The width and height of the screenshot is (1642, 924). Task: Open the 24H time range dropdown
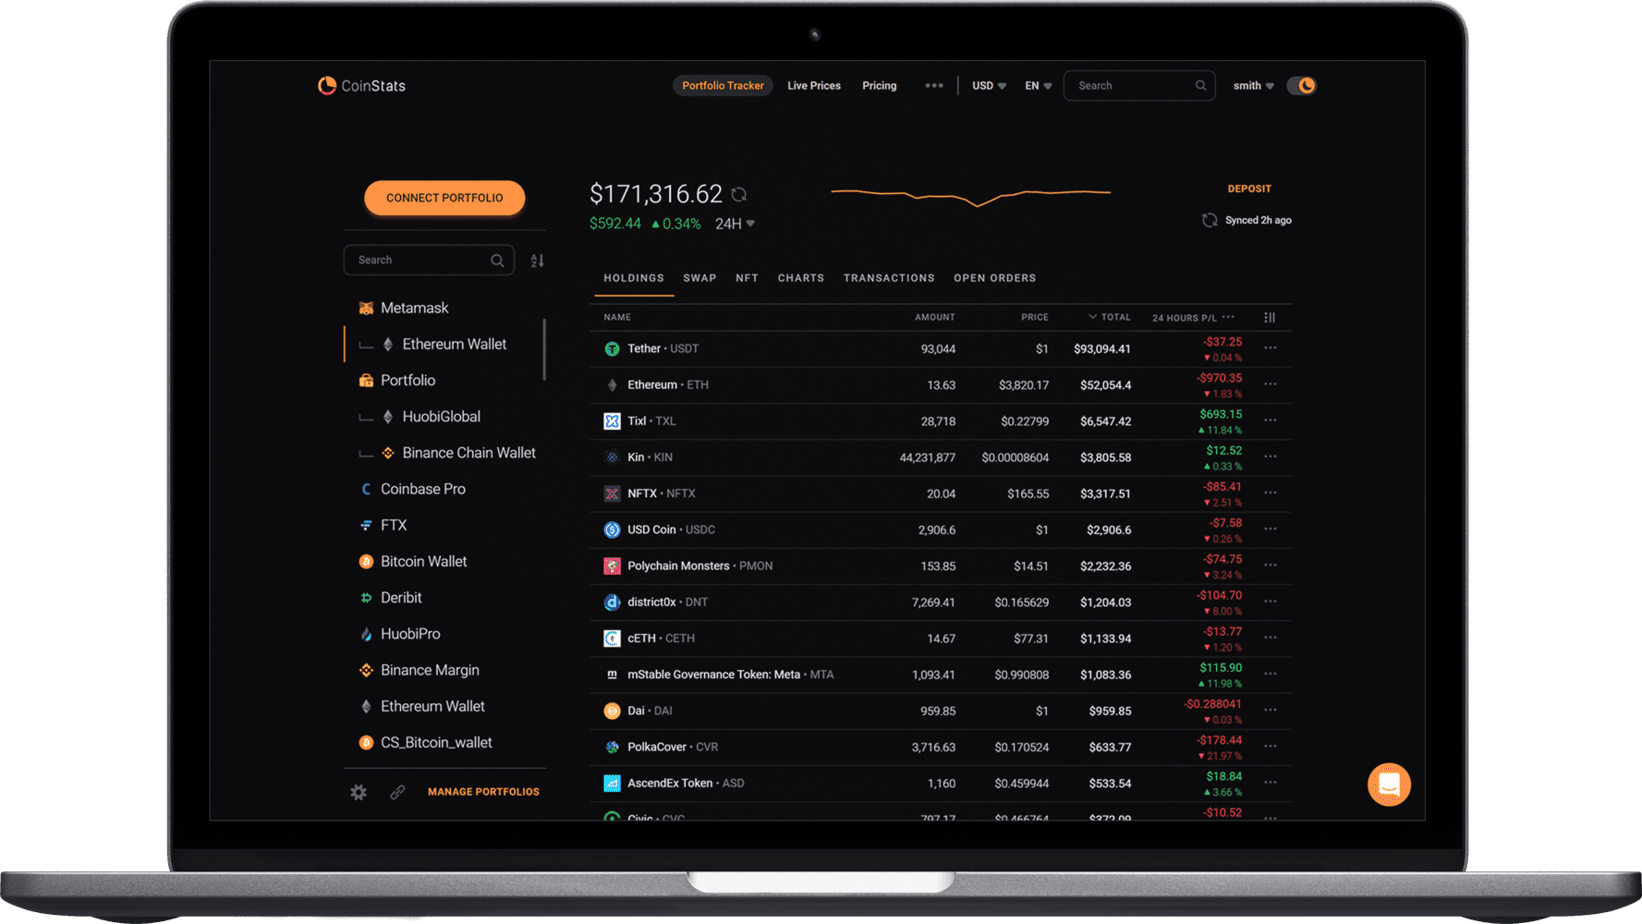pyautogui.click(x=735, y=224)
